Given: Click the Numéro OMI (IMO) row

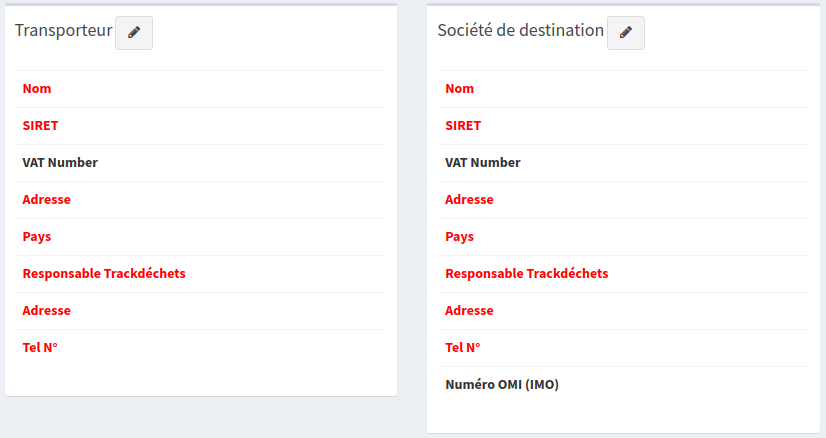Looking at the screenshot, I should tap(502, 385).
